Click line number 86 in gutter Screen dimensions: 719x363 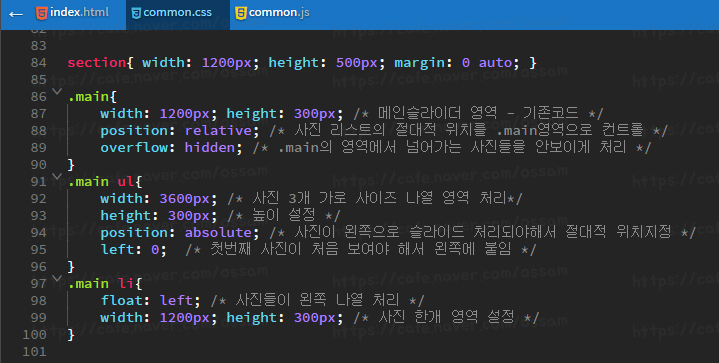tap(39, 97)
